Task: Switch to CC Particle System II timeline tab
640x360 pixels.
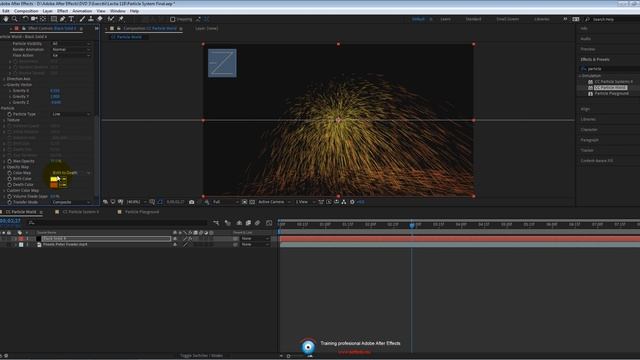Action: [x=80, y=212]
